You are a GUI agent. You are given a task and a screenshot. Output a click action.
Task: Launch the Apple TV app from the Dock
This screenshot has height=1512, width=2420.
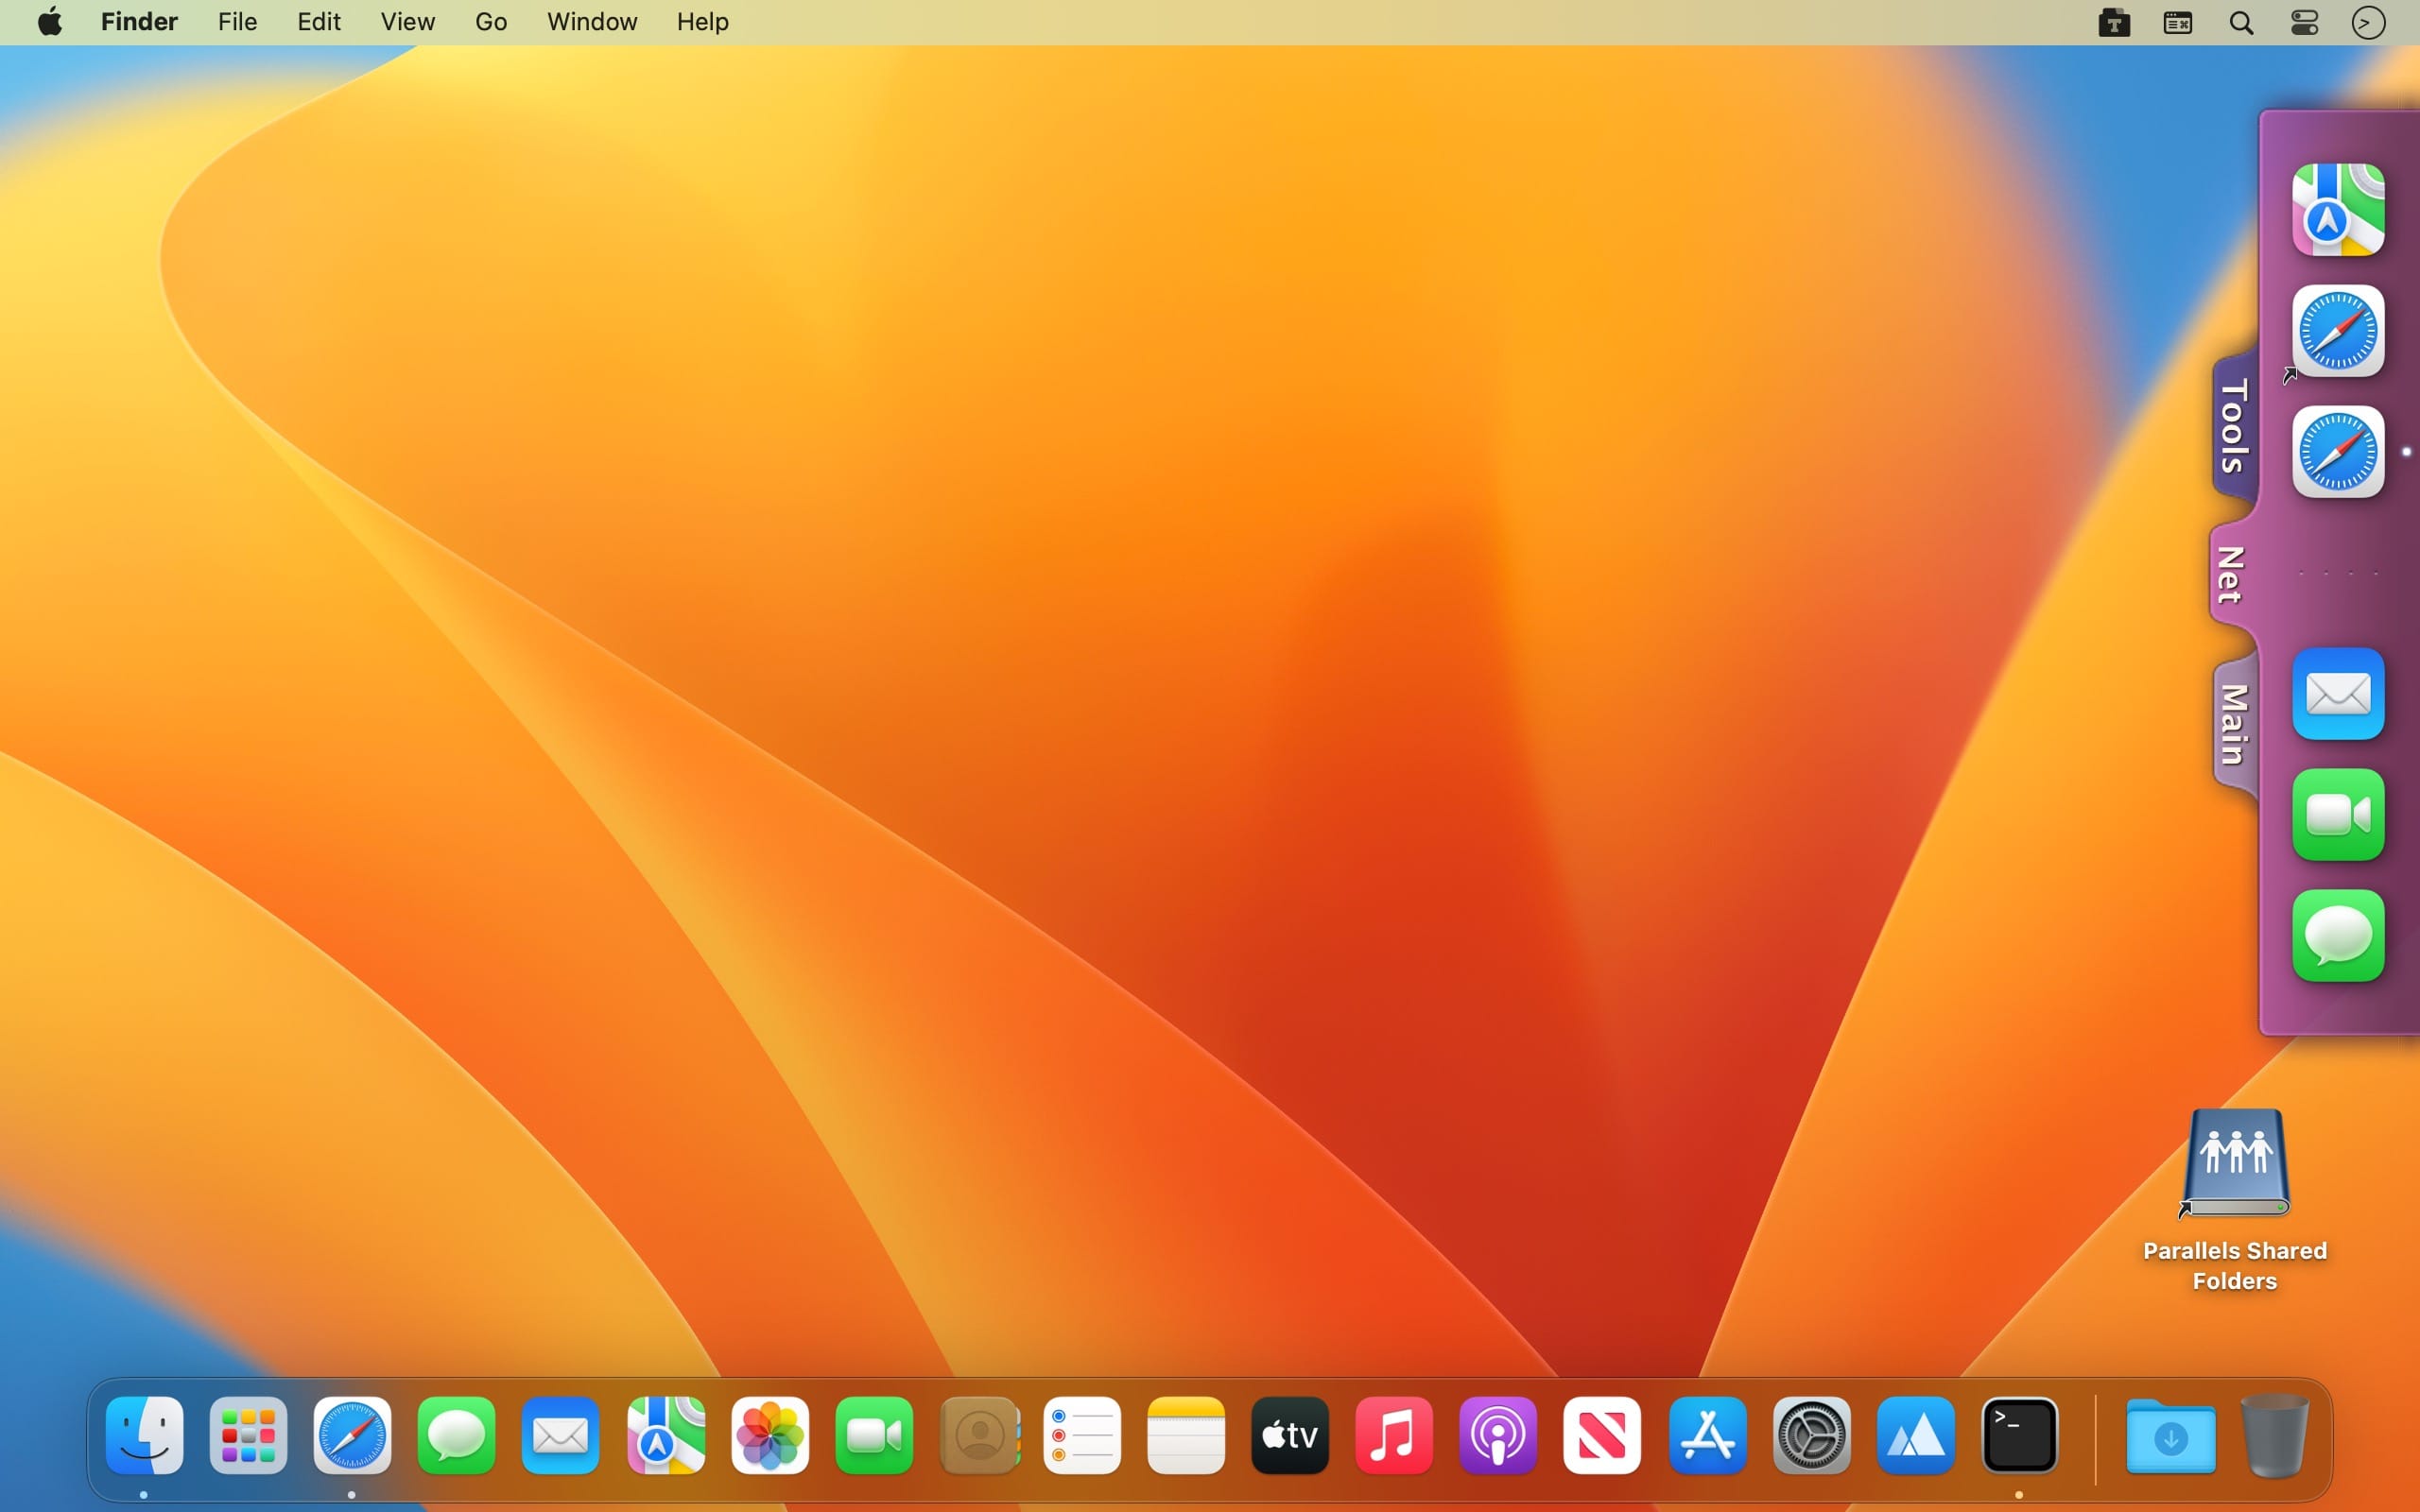[1290, 1435]
